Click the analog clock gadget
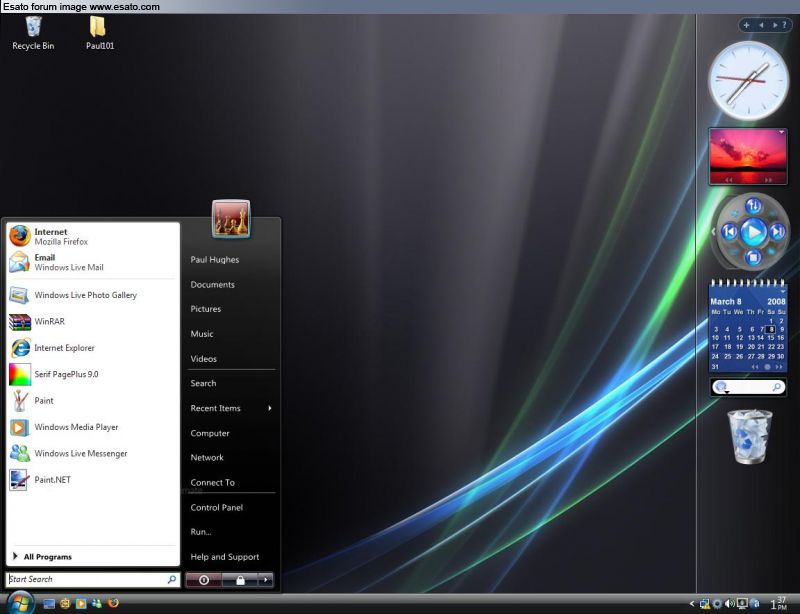Viewport: 800px width, 614px height. pos(748,81)
